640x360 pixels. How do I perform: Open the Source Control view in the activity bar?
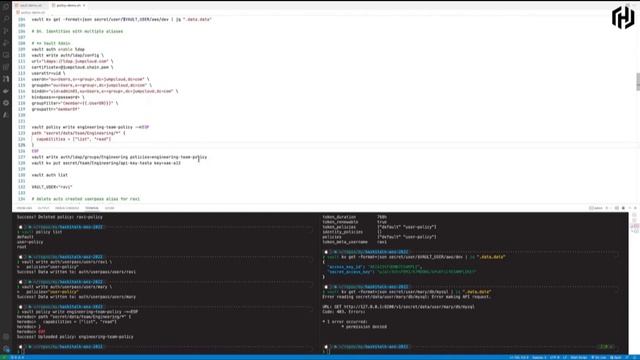point(6,31)
